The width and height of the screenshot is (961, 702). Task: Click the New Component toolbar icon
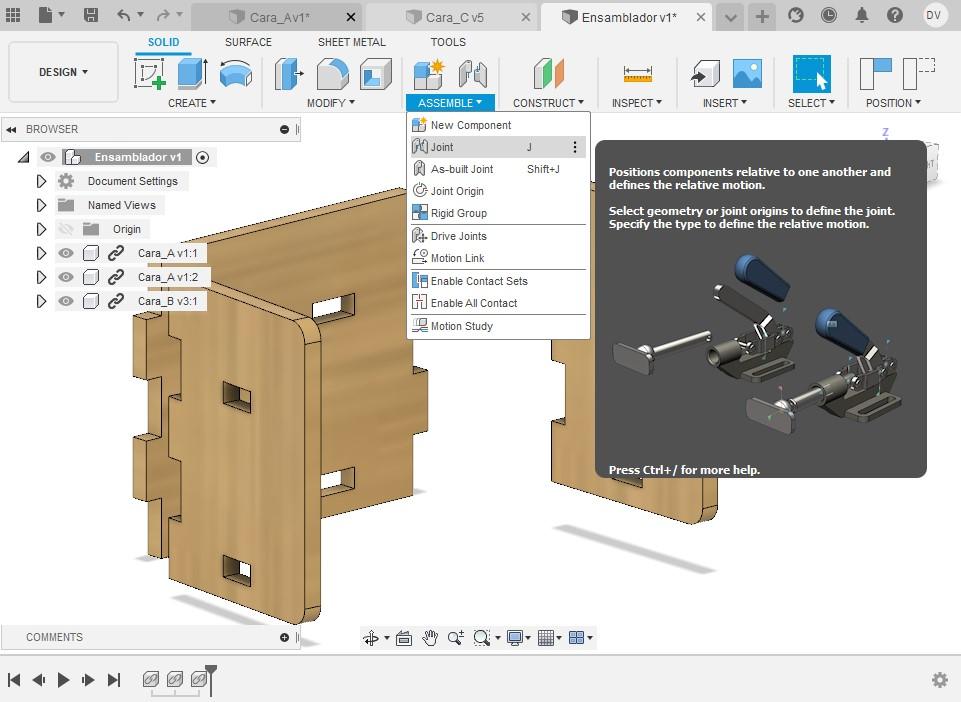(x=428, y=74)
